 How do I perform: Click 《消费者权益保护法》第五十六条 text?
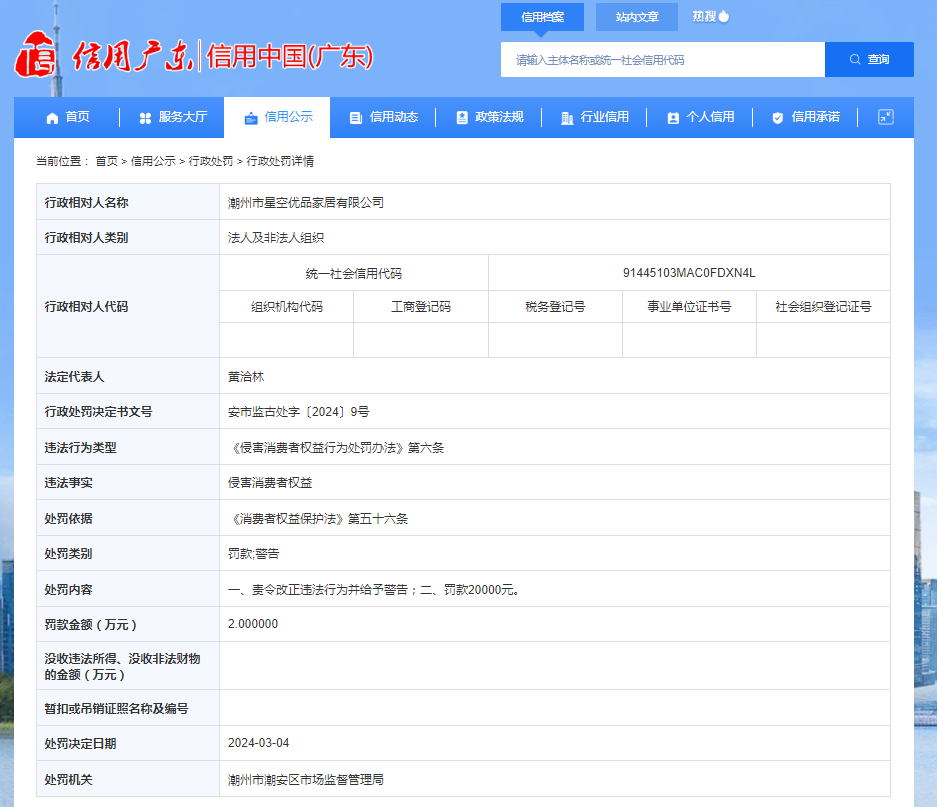(318, 519)
